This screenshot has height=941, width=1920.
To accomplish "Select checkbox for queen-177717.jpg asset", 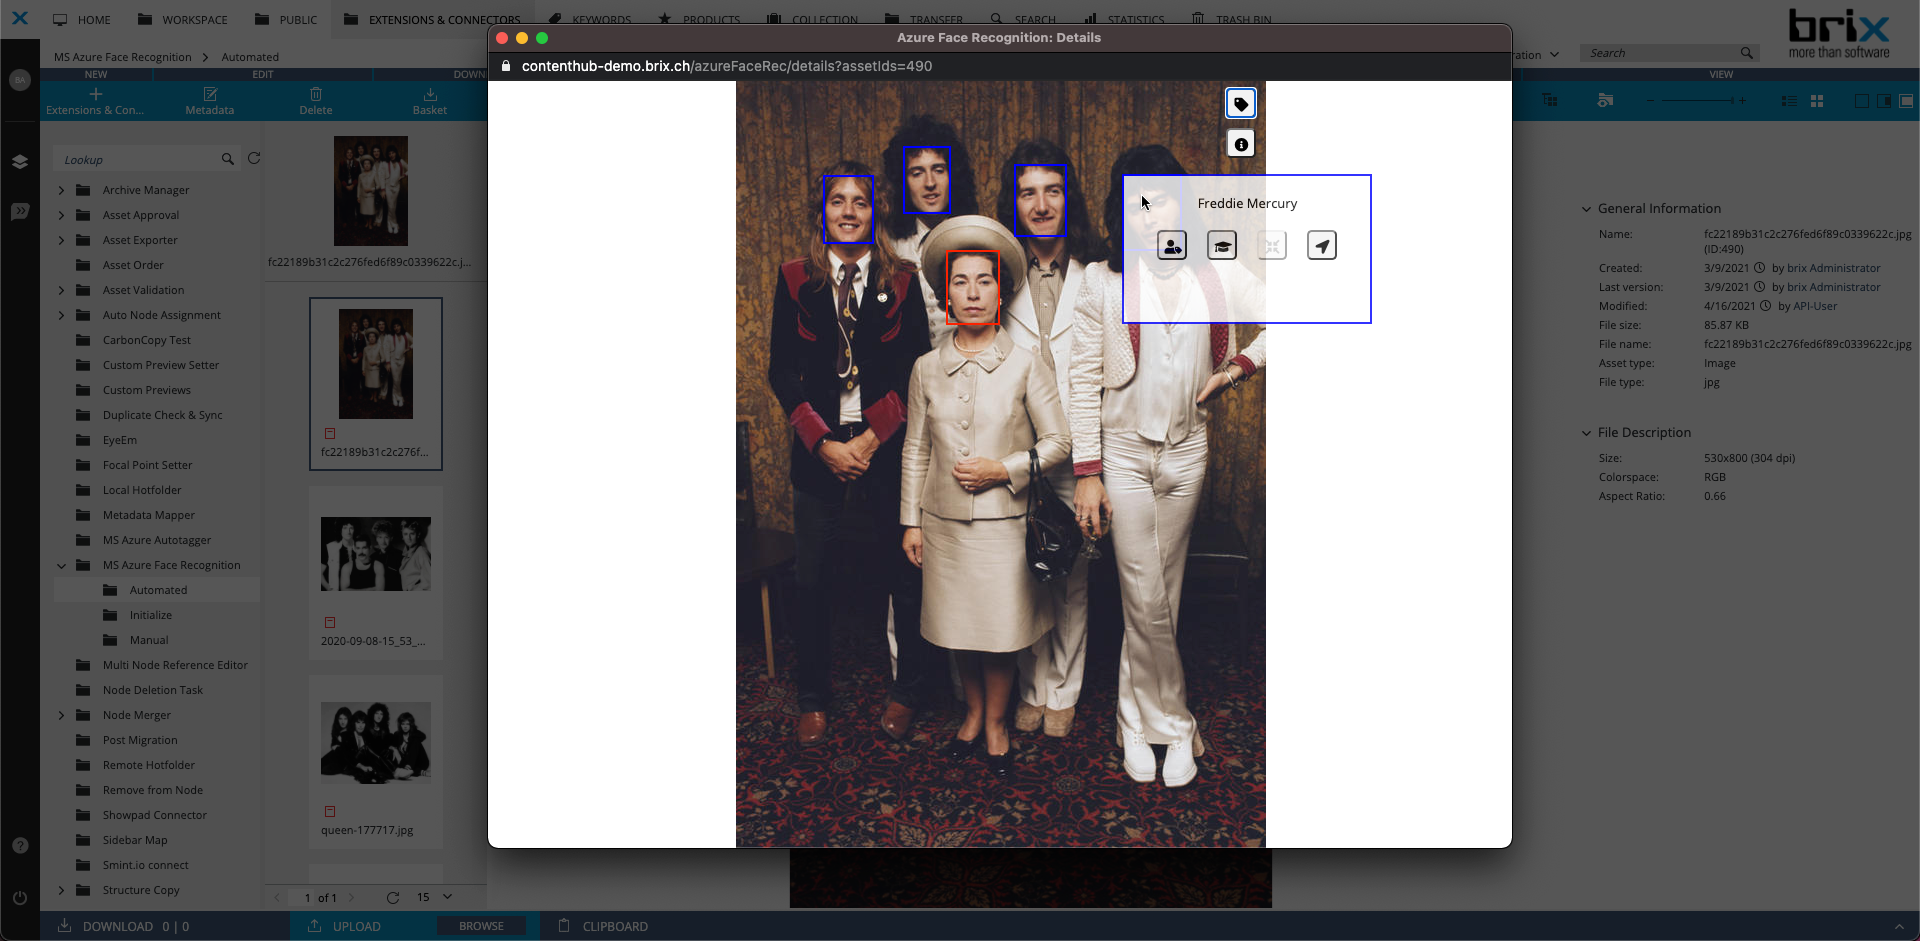I will click(x=330, y=812).
